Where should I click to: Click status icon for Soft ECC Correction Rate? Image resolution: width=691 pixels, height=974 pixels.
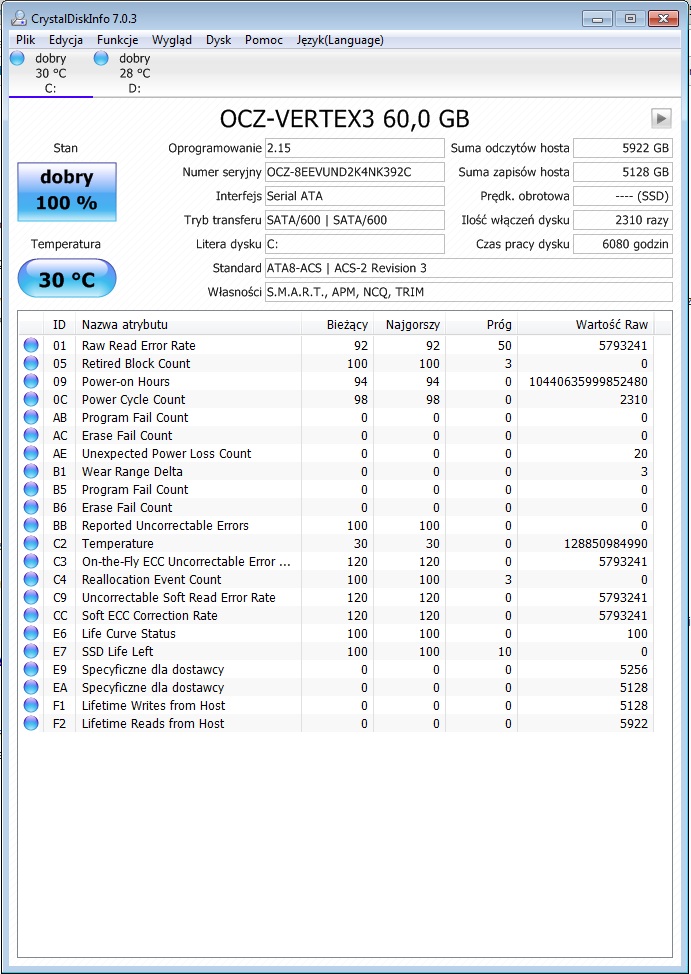coord(31,616)
